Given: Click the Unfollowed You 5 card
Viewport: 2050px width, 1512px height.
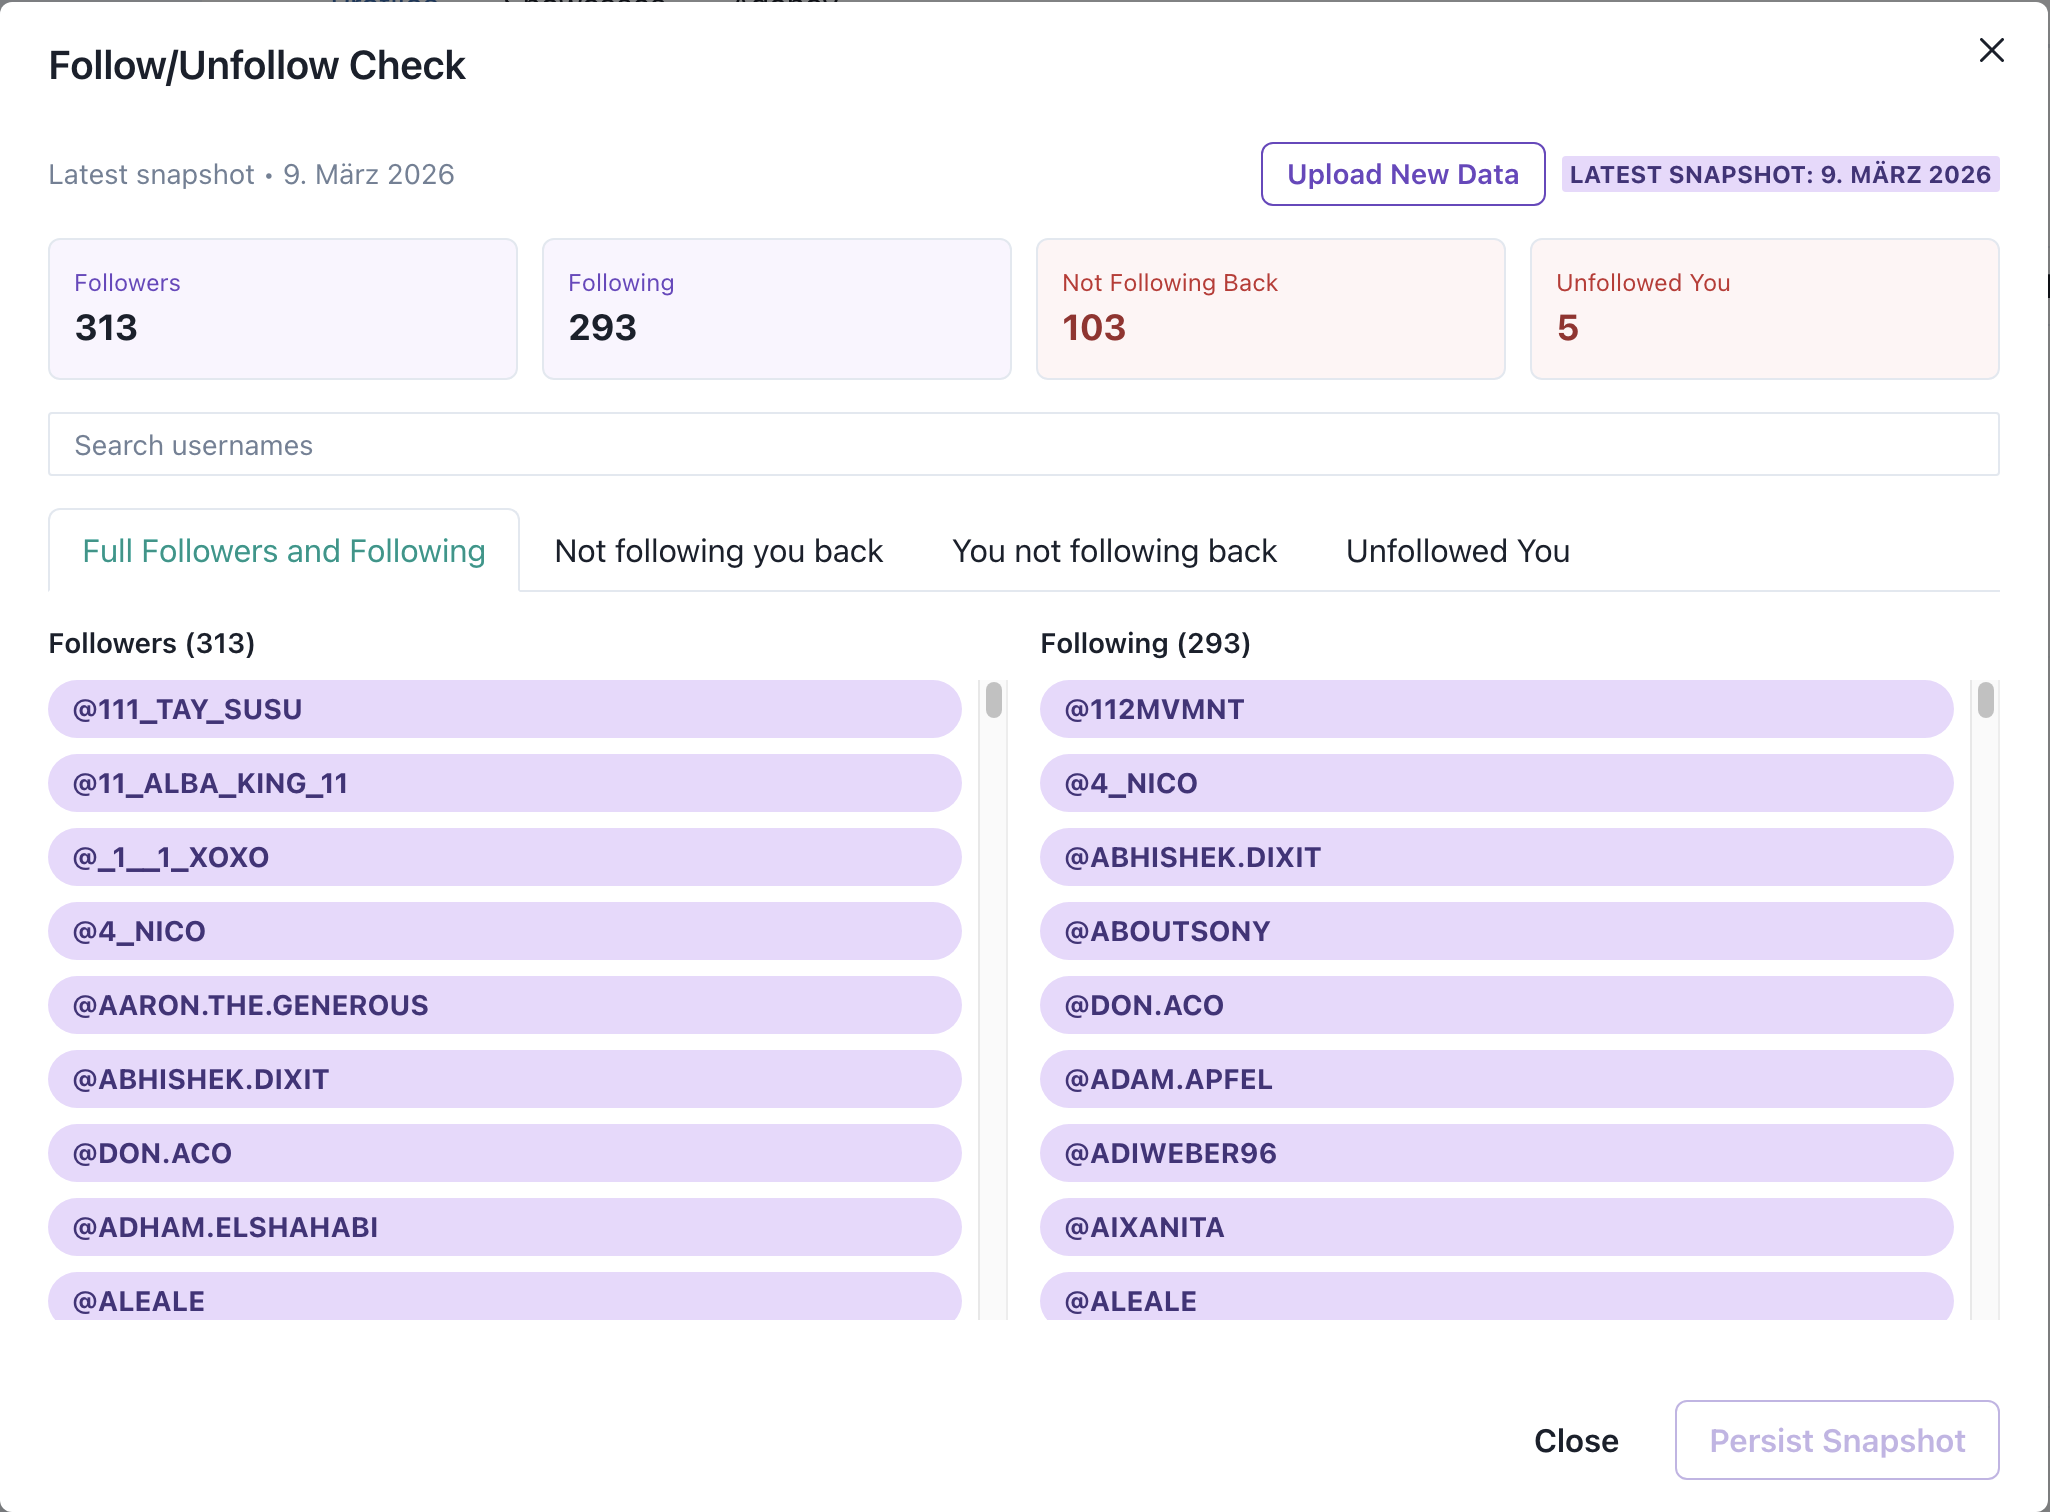Looking at the screenshot, I should (x=1764, y=309).
